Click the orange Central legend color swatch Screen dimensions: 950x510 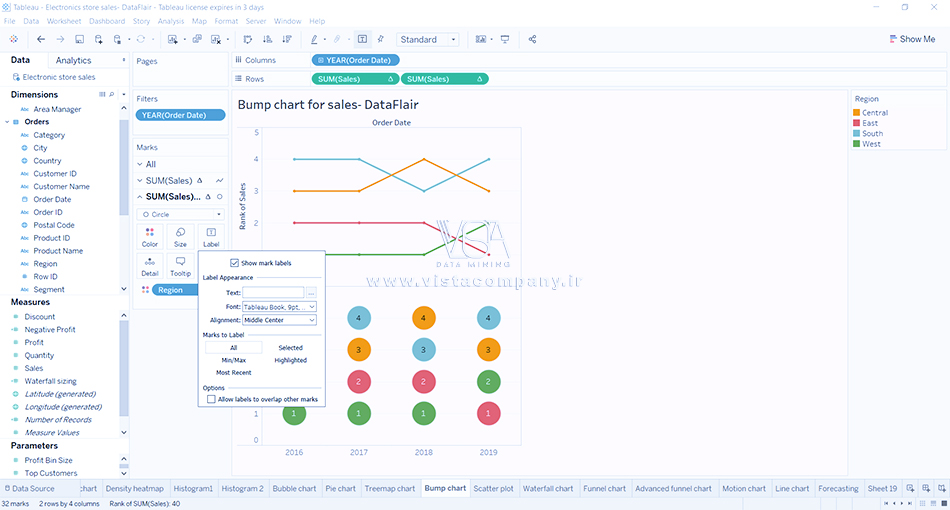coord(857,113)
